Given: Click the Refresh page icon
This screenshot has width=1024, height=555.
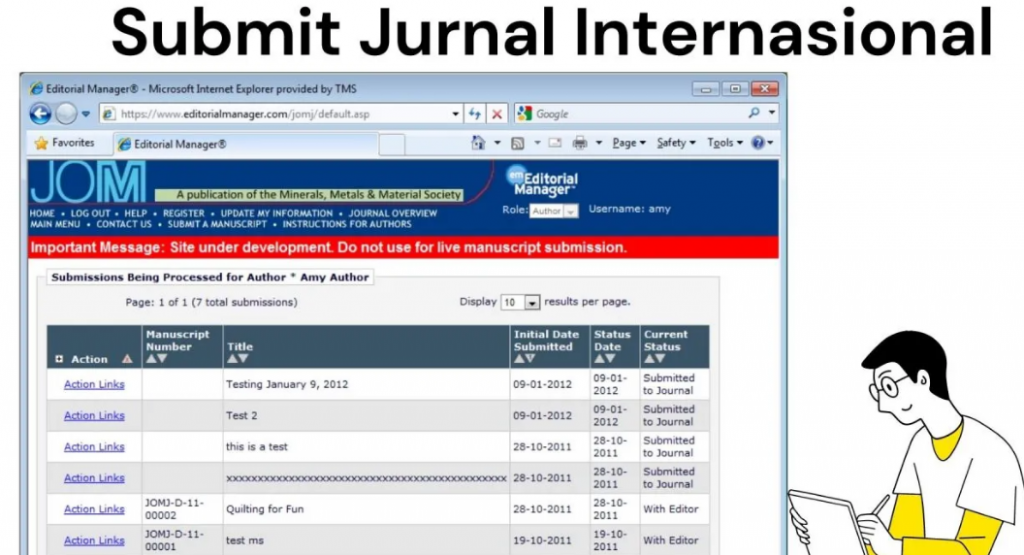Looking at the screenshot, I should pos(475,114).
